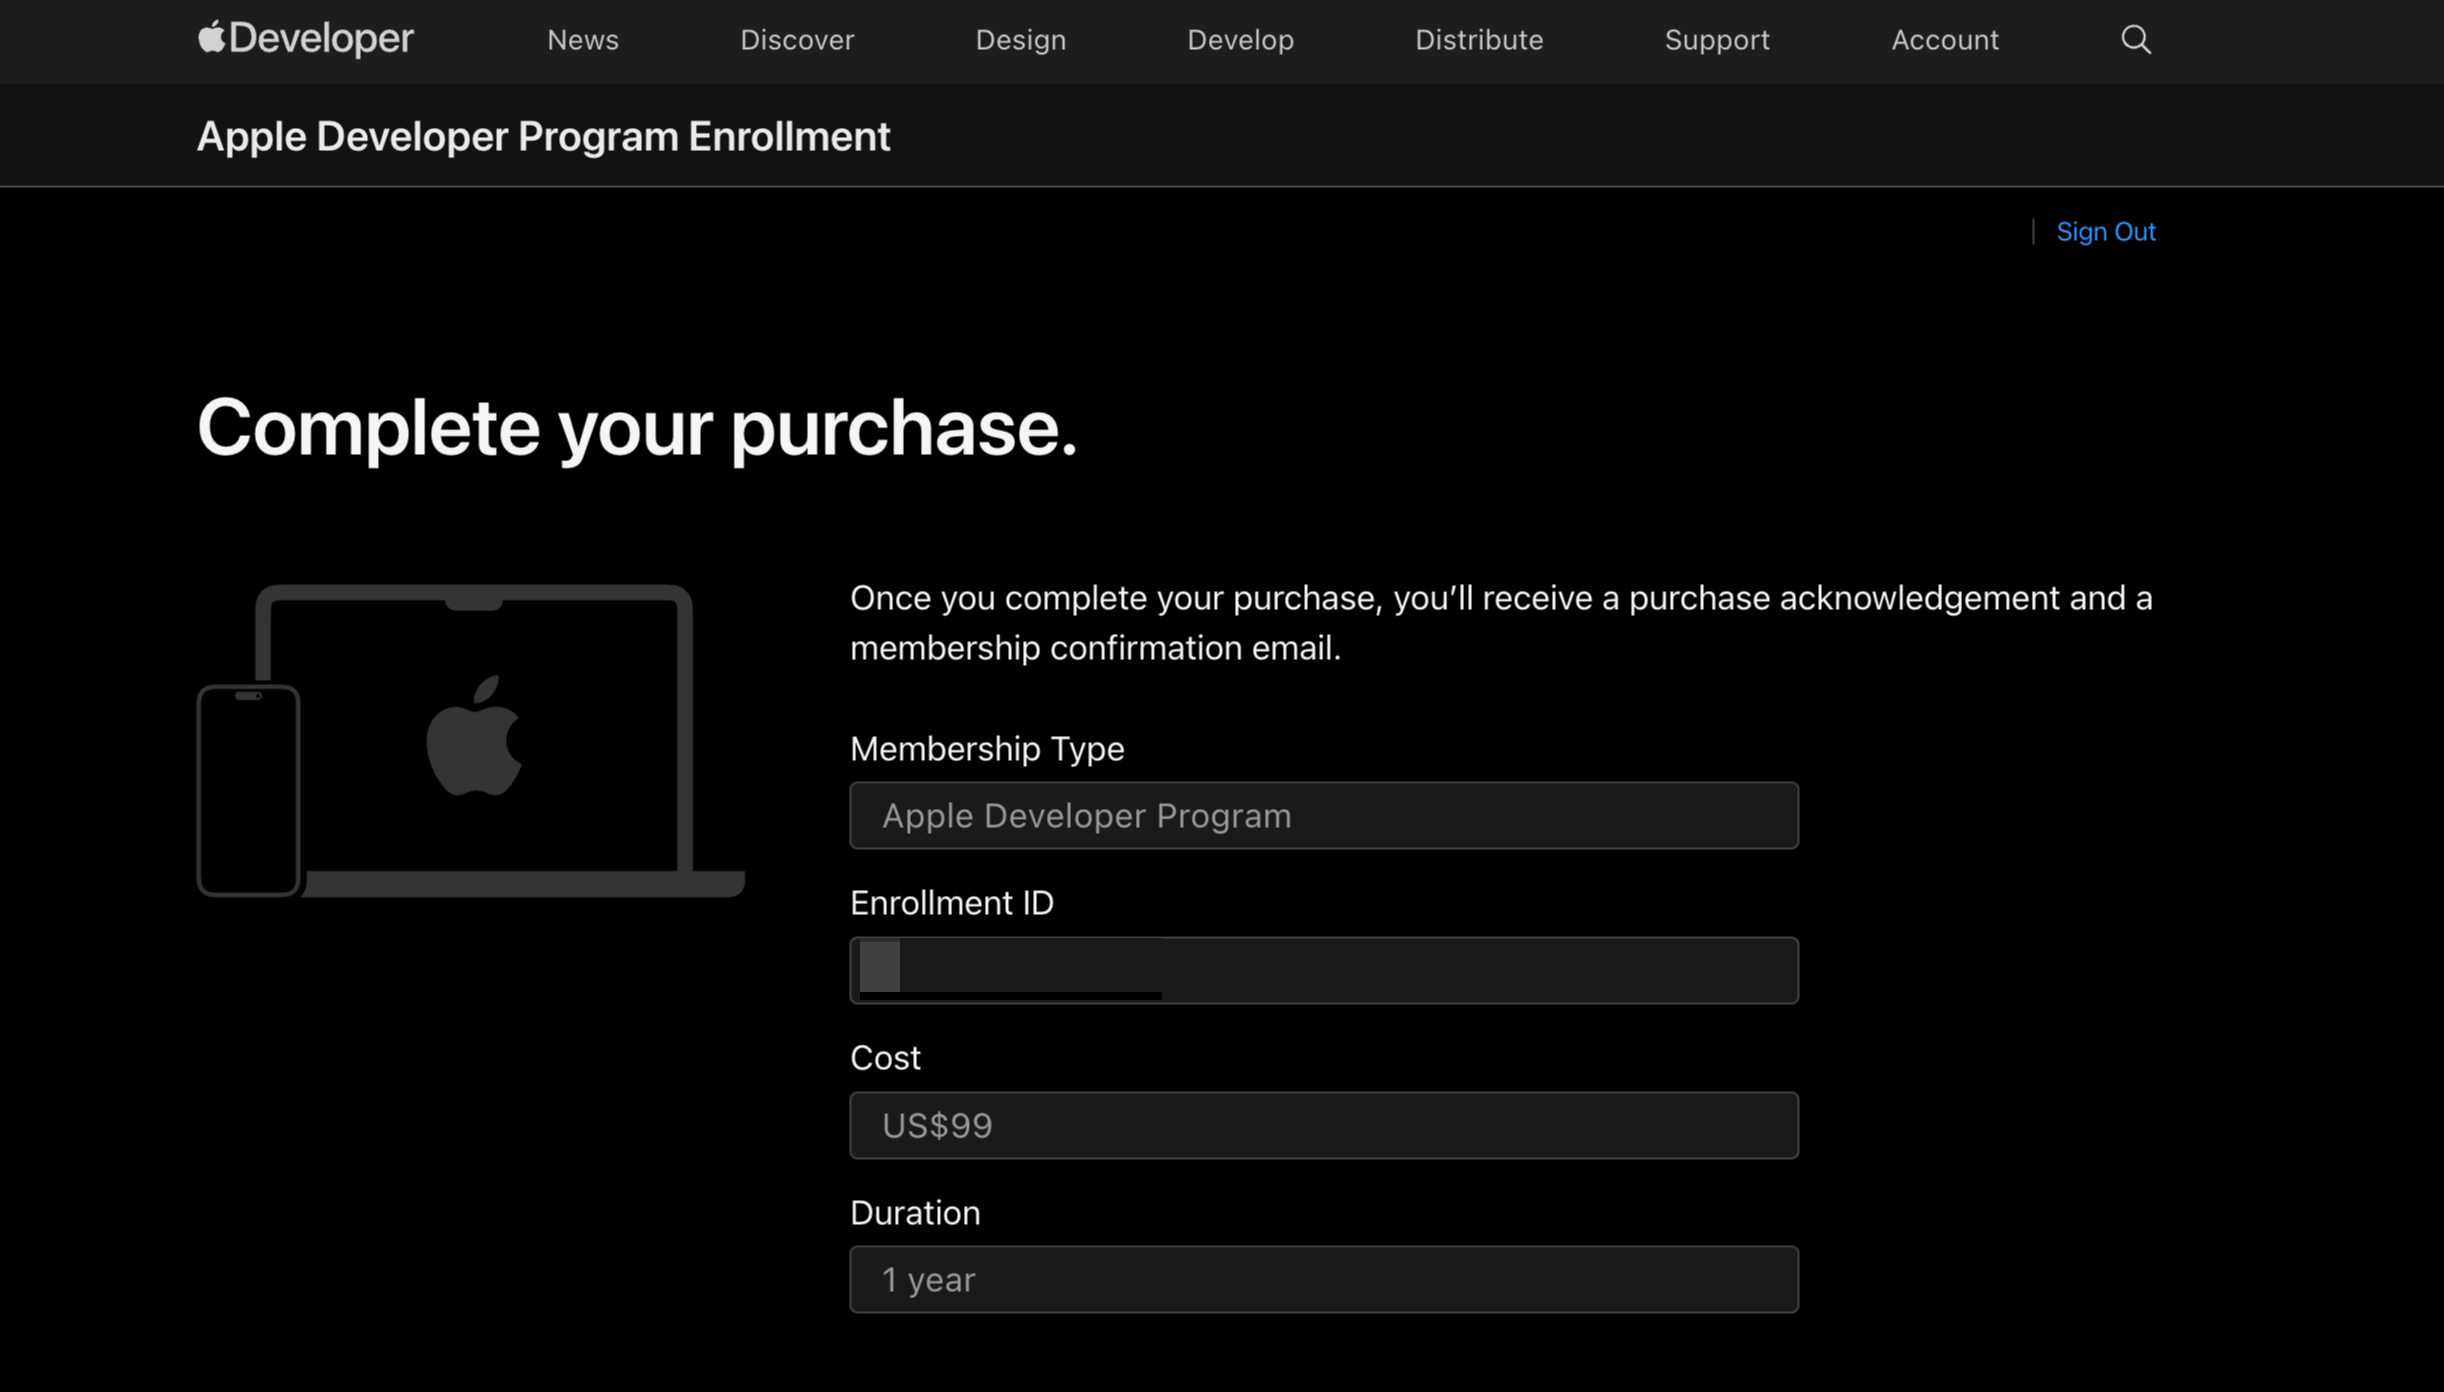Open the Account nav link
The height and width of the screenshot is (1392, 2444).
point(1944,40)
